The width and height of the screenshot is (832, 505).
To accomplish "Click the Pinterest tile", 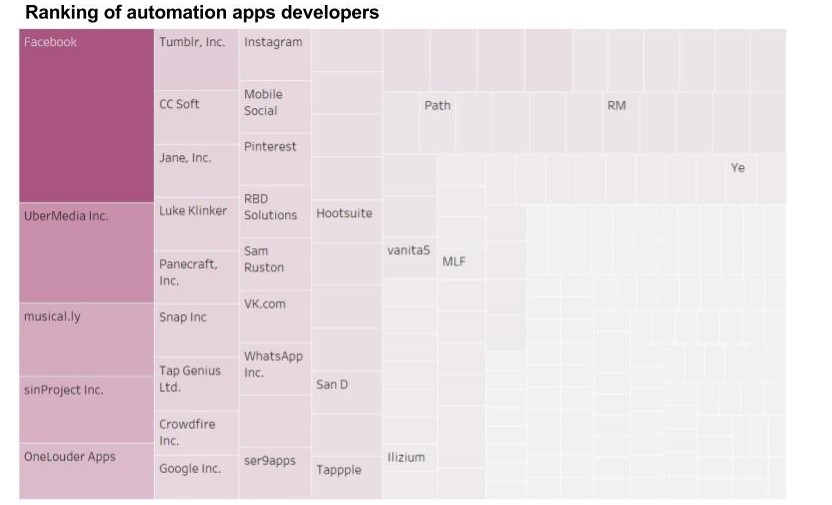I will click(x=275, y=159).
